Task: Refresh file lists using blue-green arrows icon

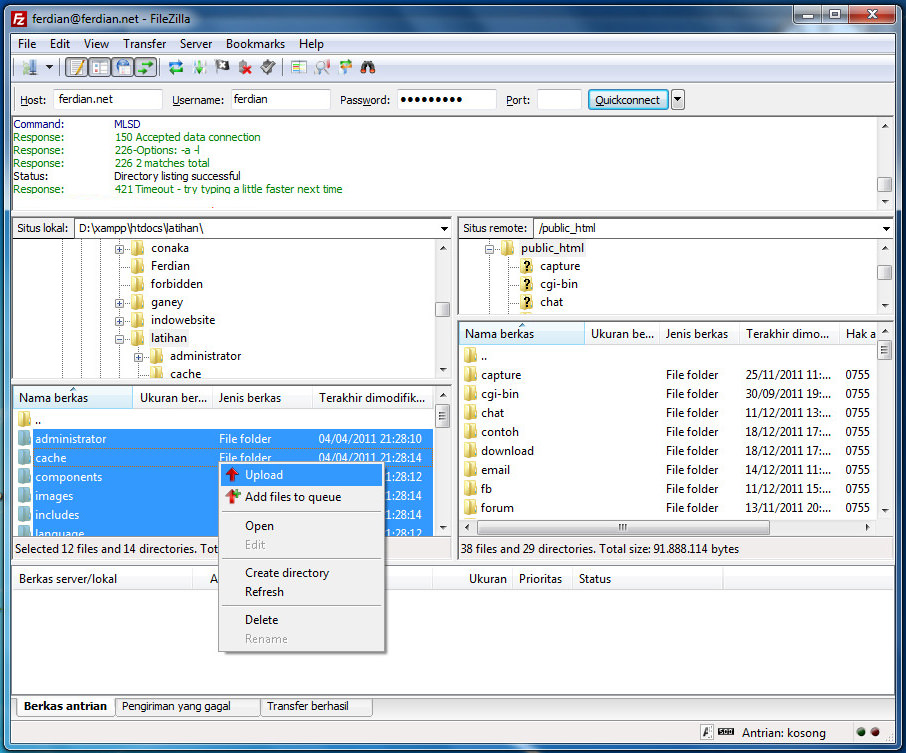Action: [176, 68]
